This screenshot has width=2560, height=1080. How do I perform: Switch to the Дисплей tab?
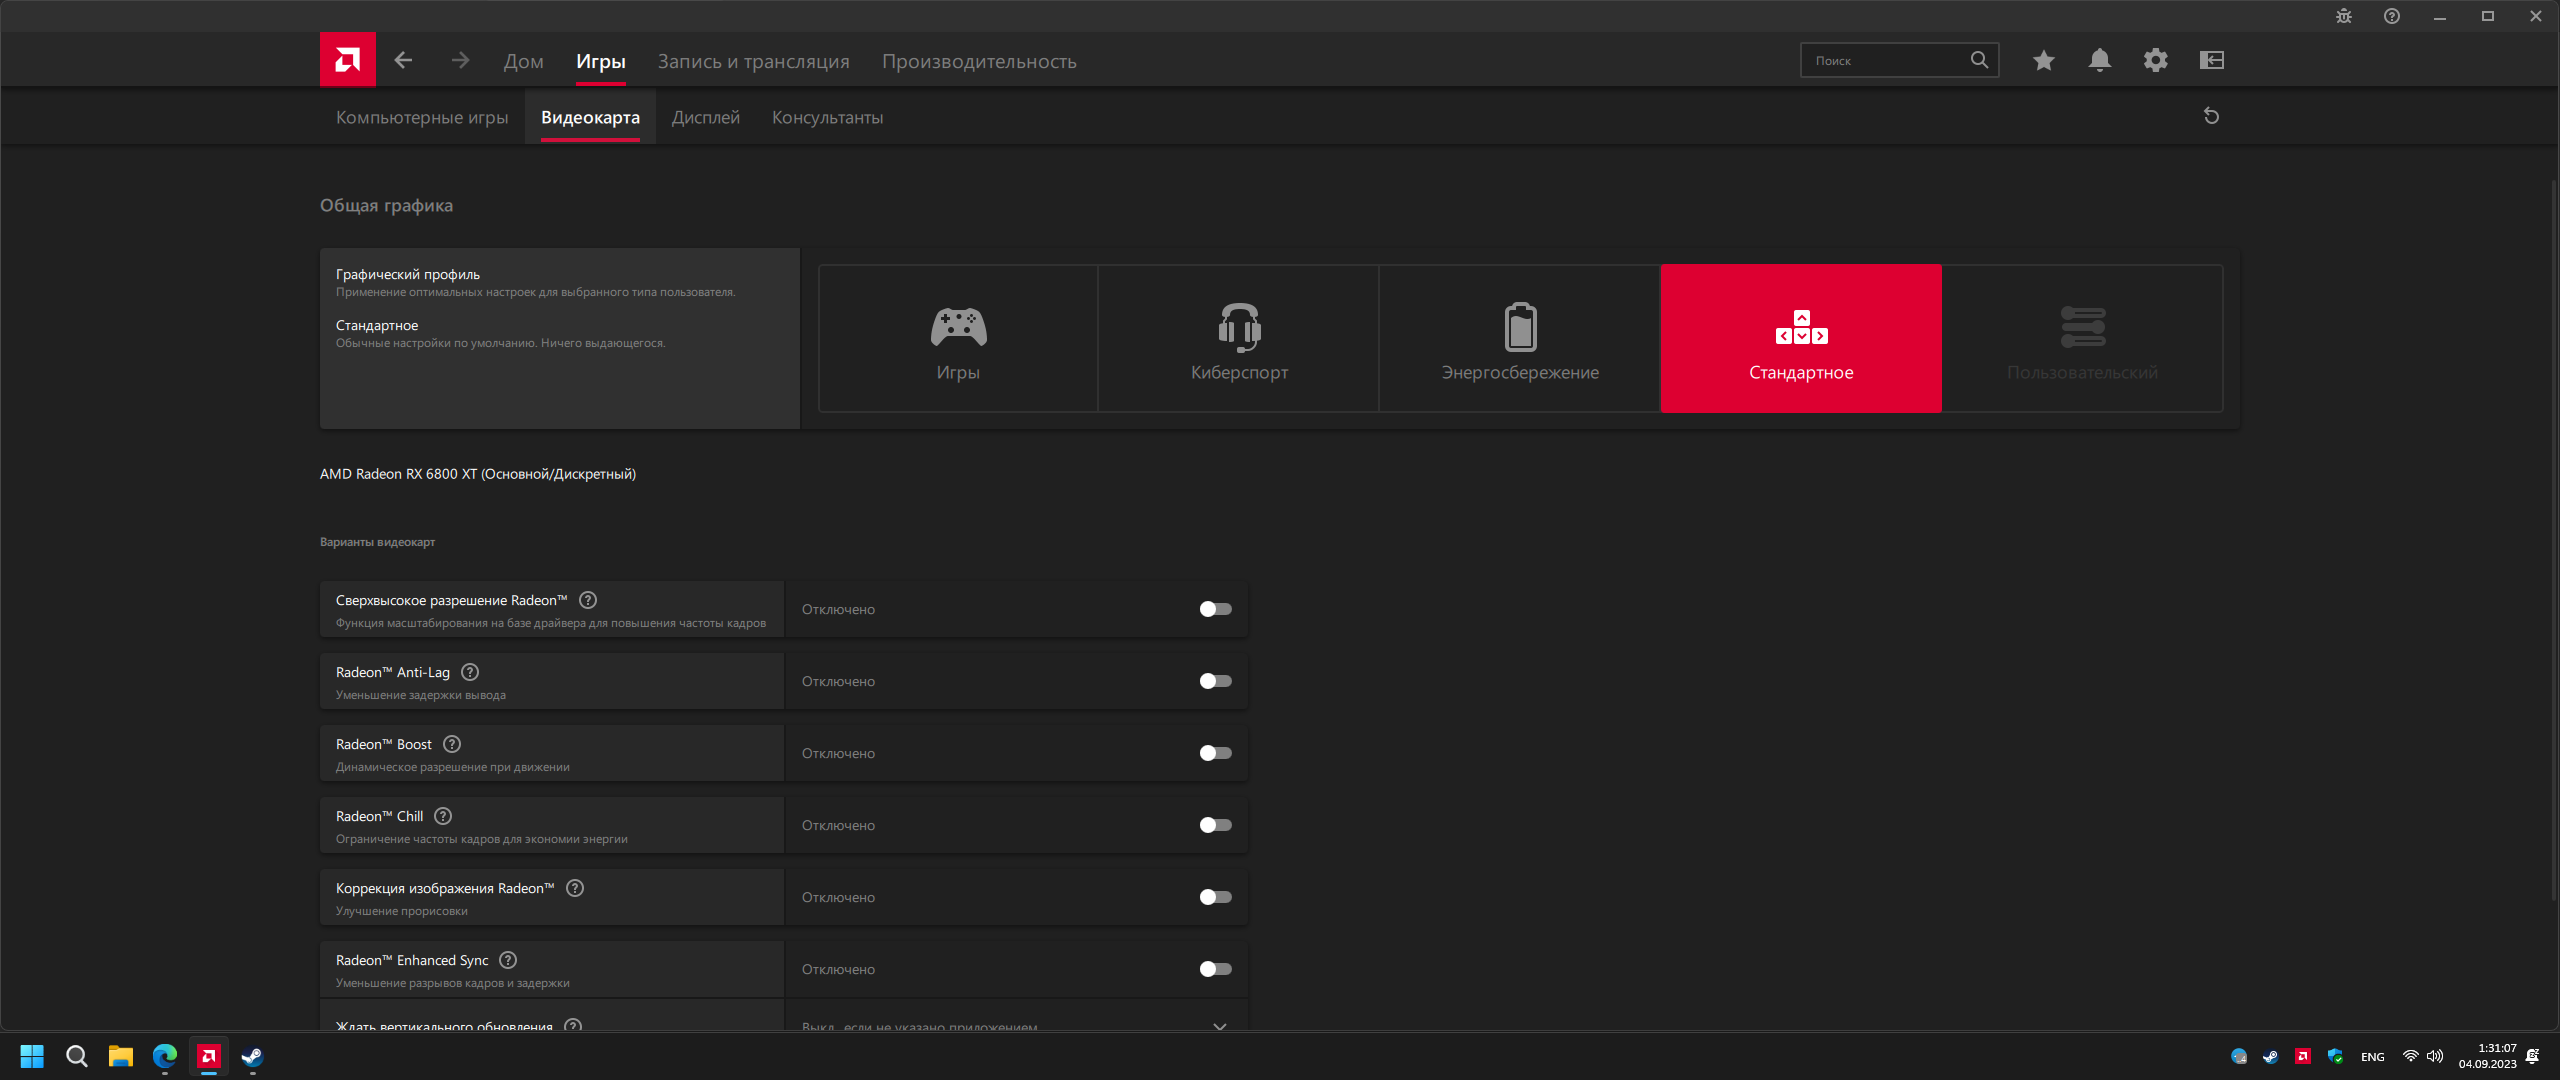click(705, 117)
